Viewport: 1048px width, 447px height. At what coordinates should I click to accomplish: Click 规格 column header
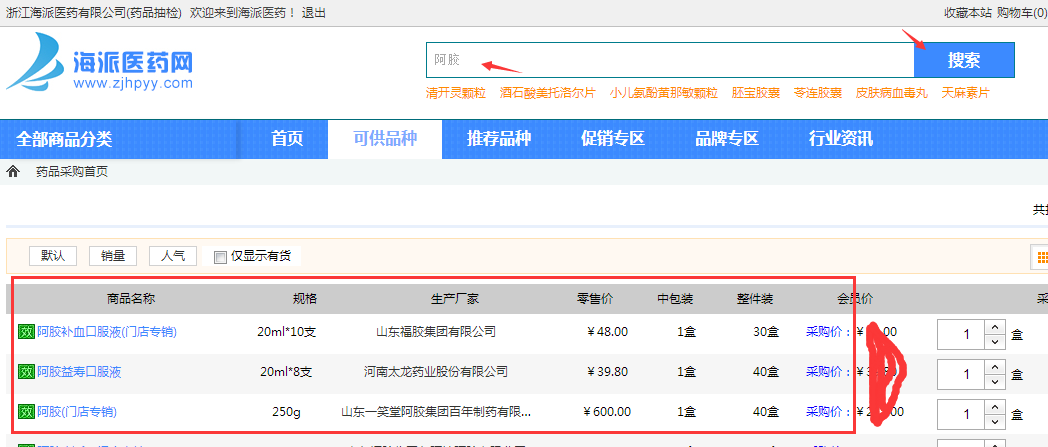tap(305, 299)
